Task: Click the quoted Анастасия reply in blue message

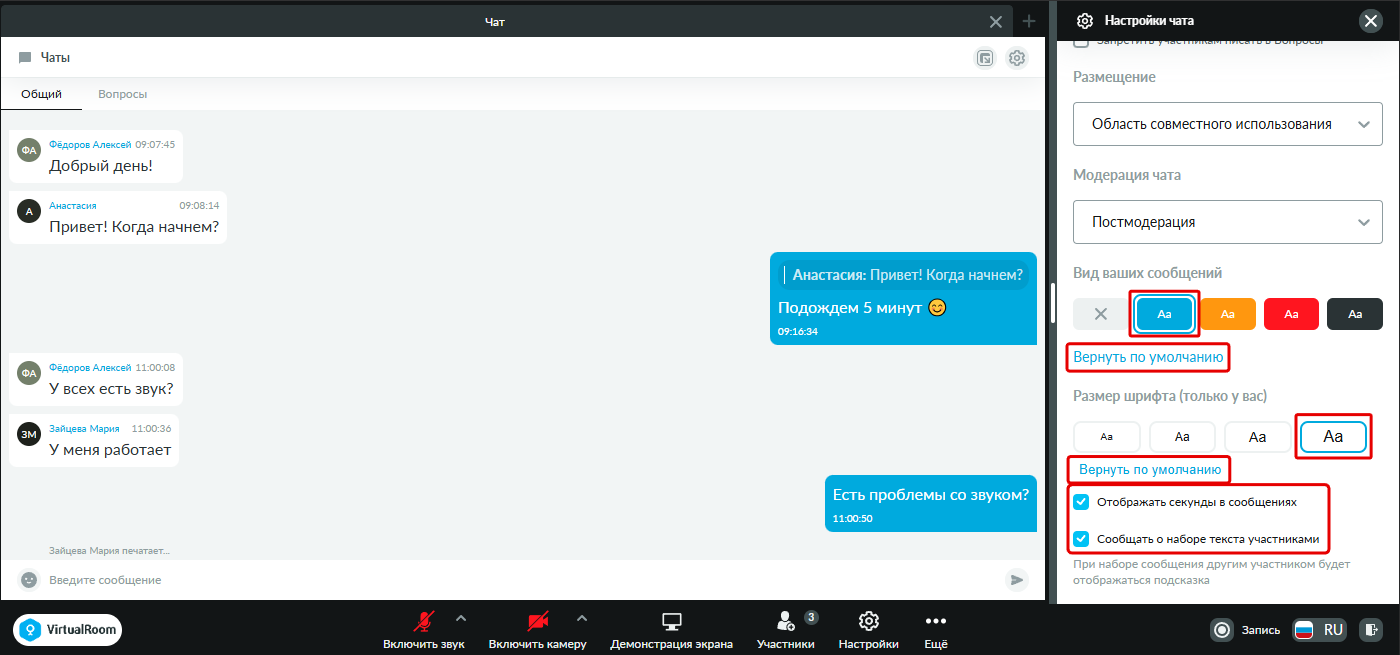Action: click(903, 275)
